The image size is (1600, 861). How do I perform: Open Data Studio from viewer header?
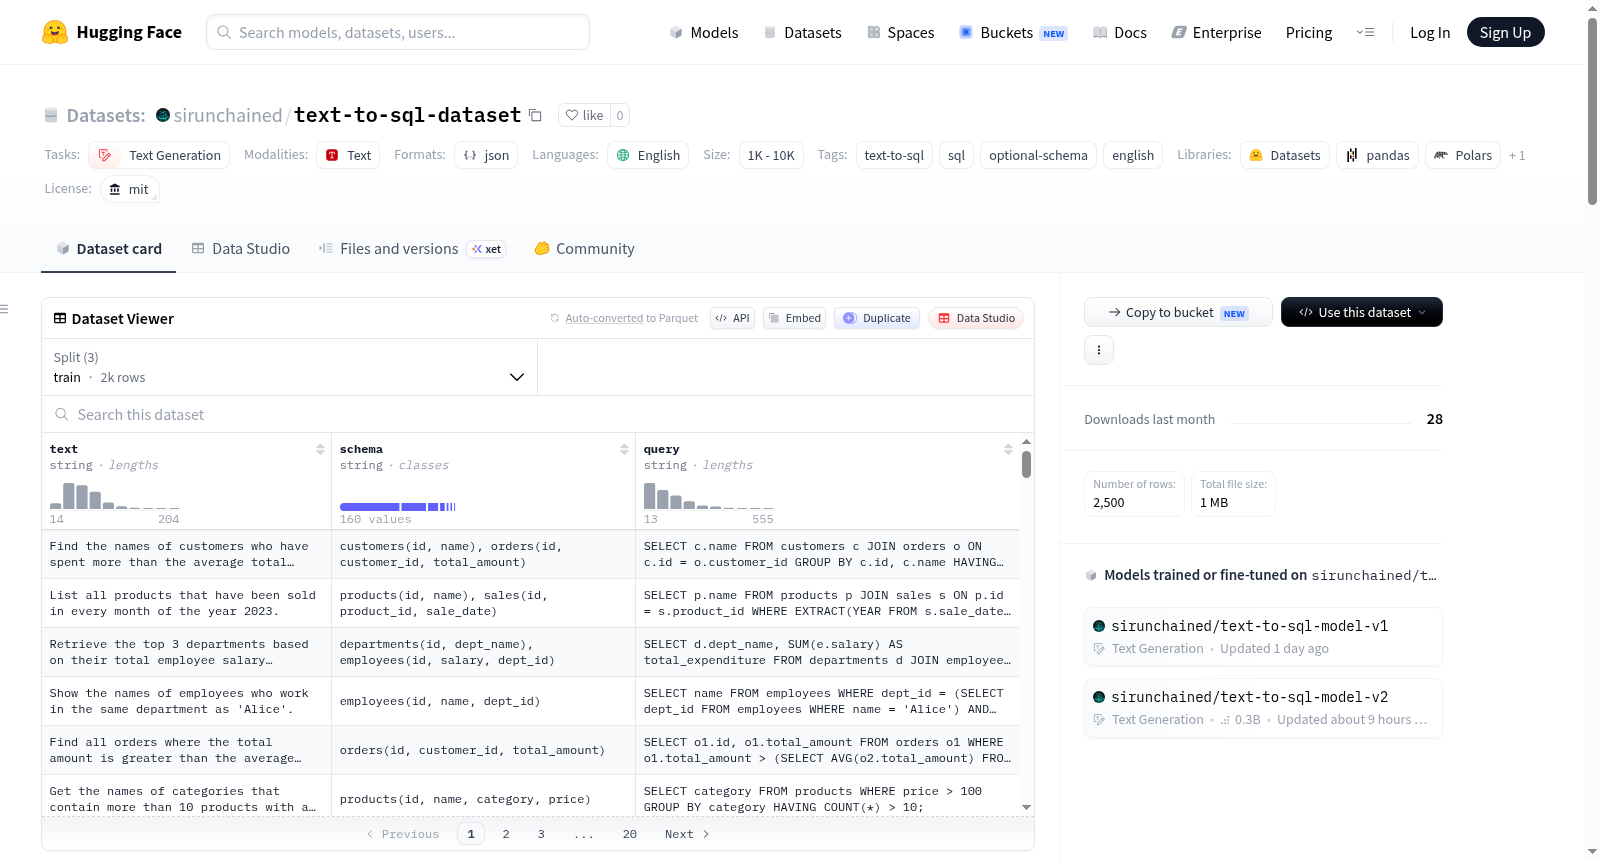click(x=976, y=318)
